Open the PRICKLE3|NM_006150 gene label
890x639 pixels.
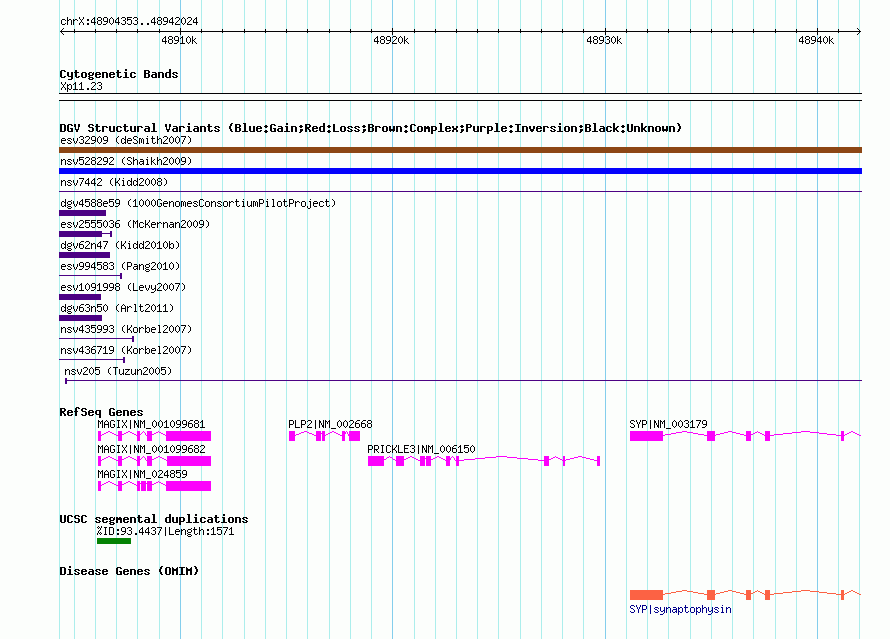point(421,449)
